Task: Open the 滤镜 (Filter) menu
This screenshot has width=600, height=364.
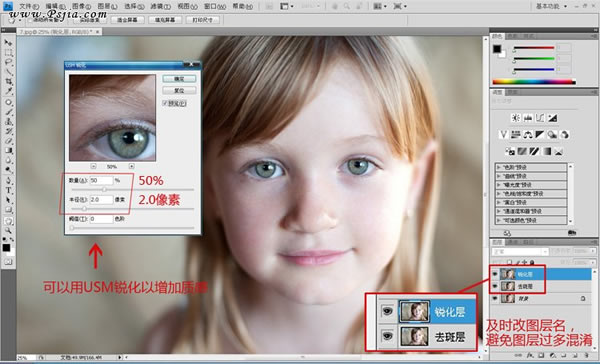Action: [160, 6]
